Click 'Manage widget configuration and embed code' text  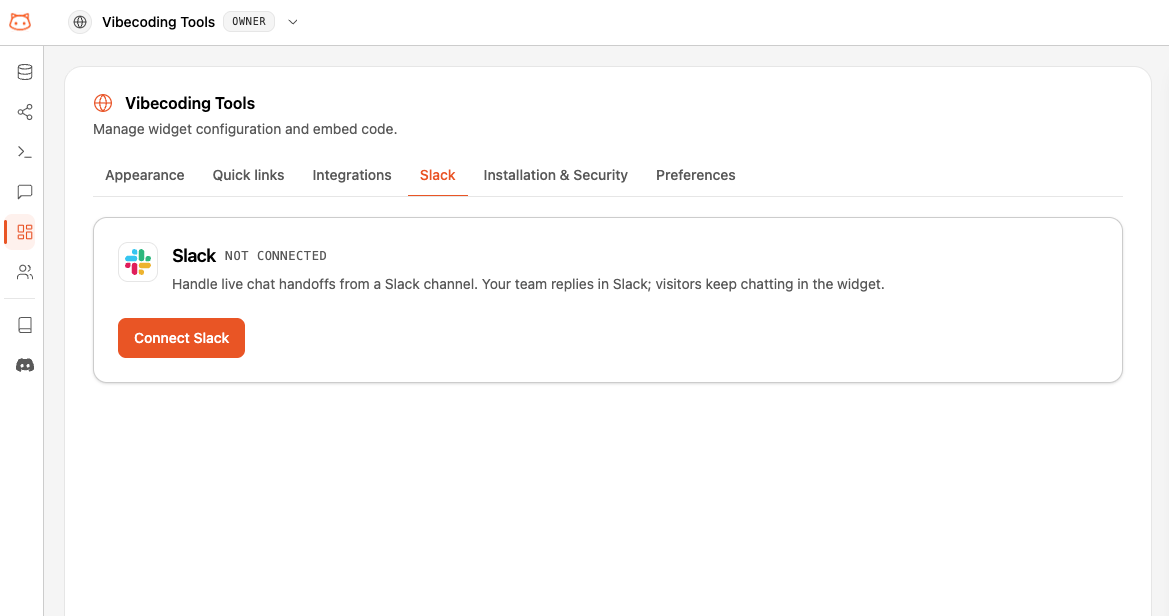[x=245, y=129]
